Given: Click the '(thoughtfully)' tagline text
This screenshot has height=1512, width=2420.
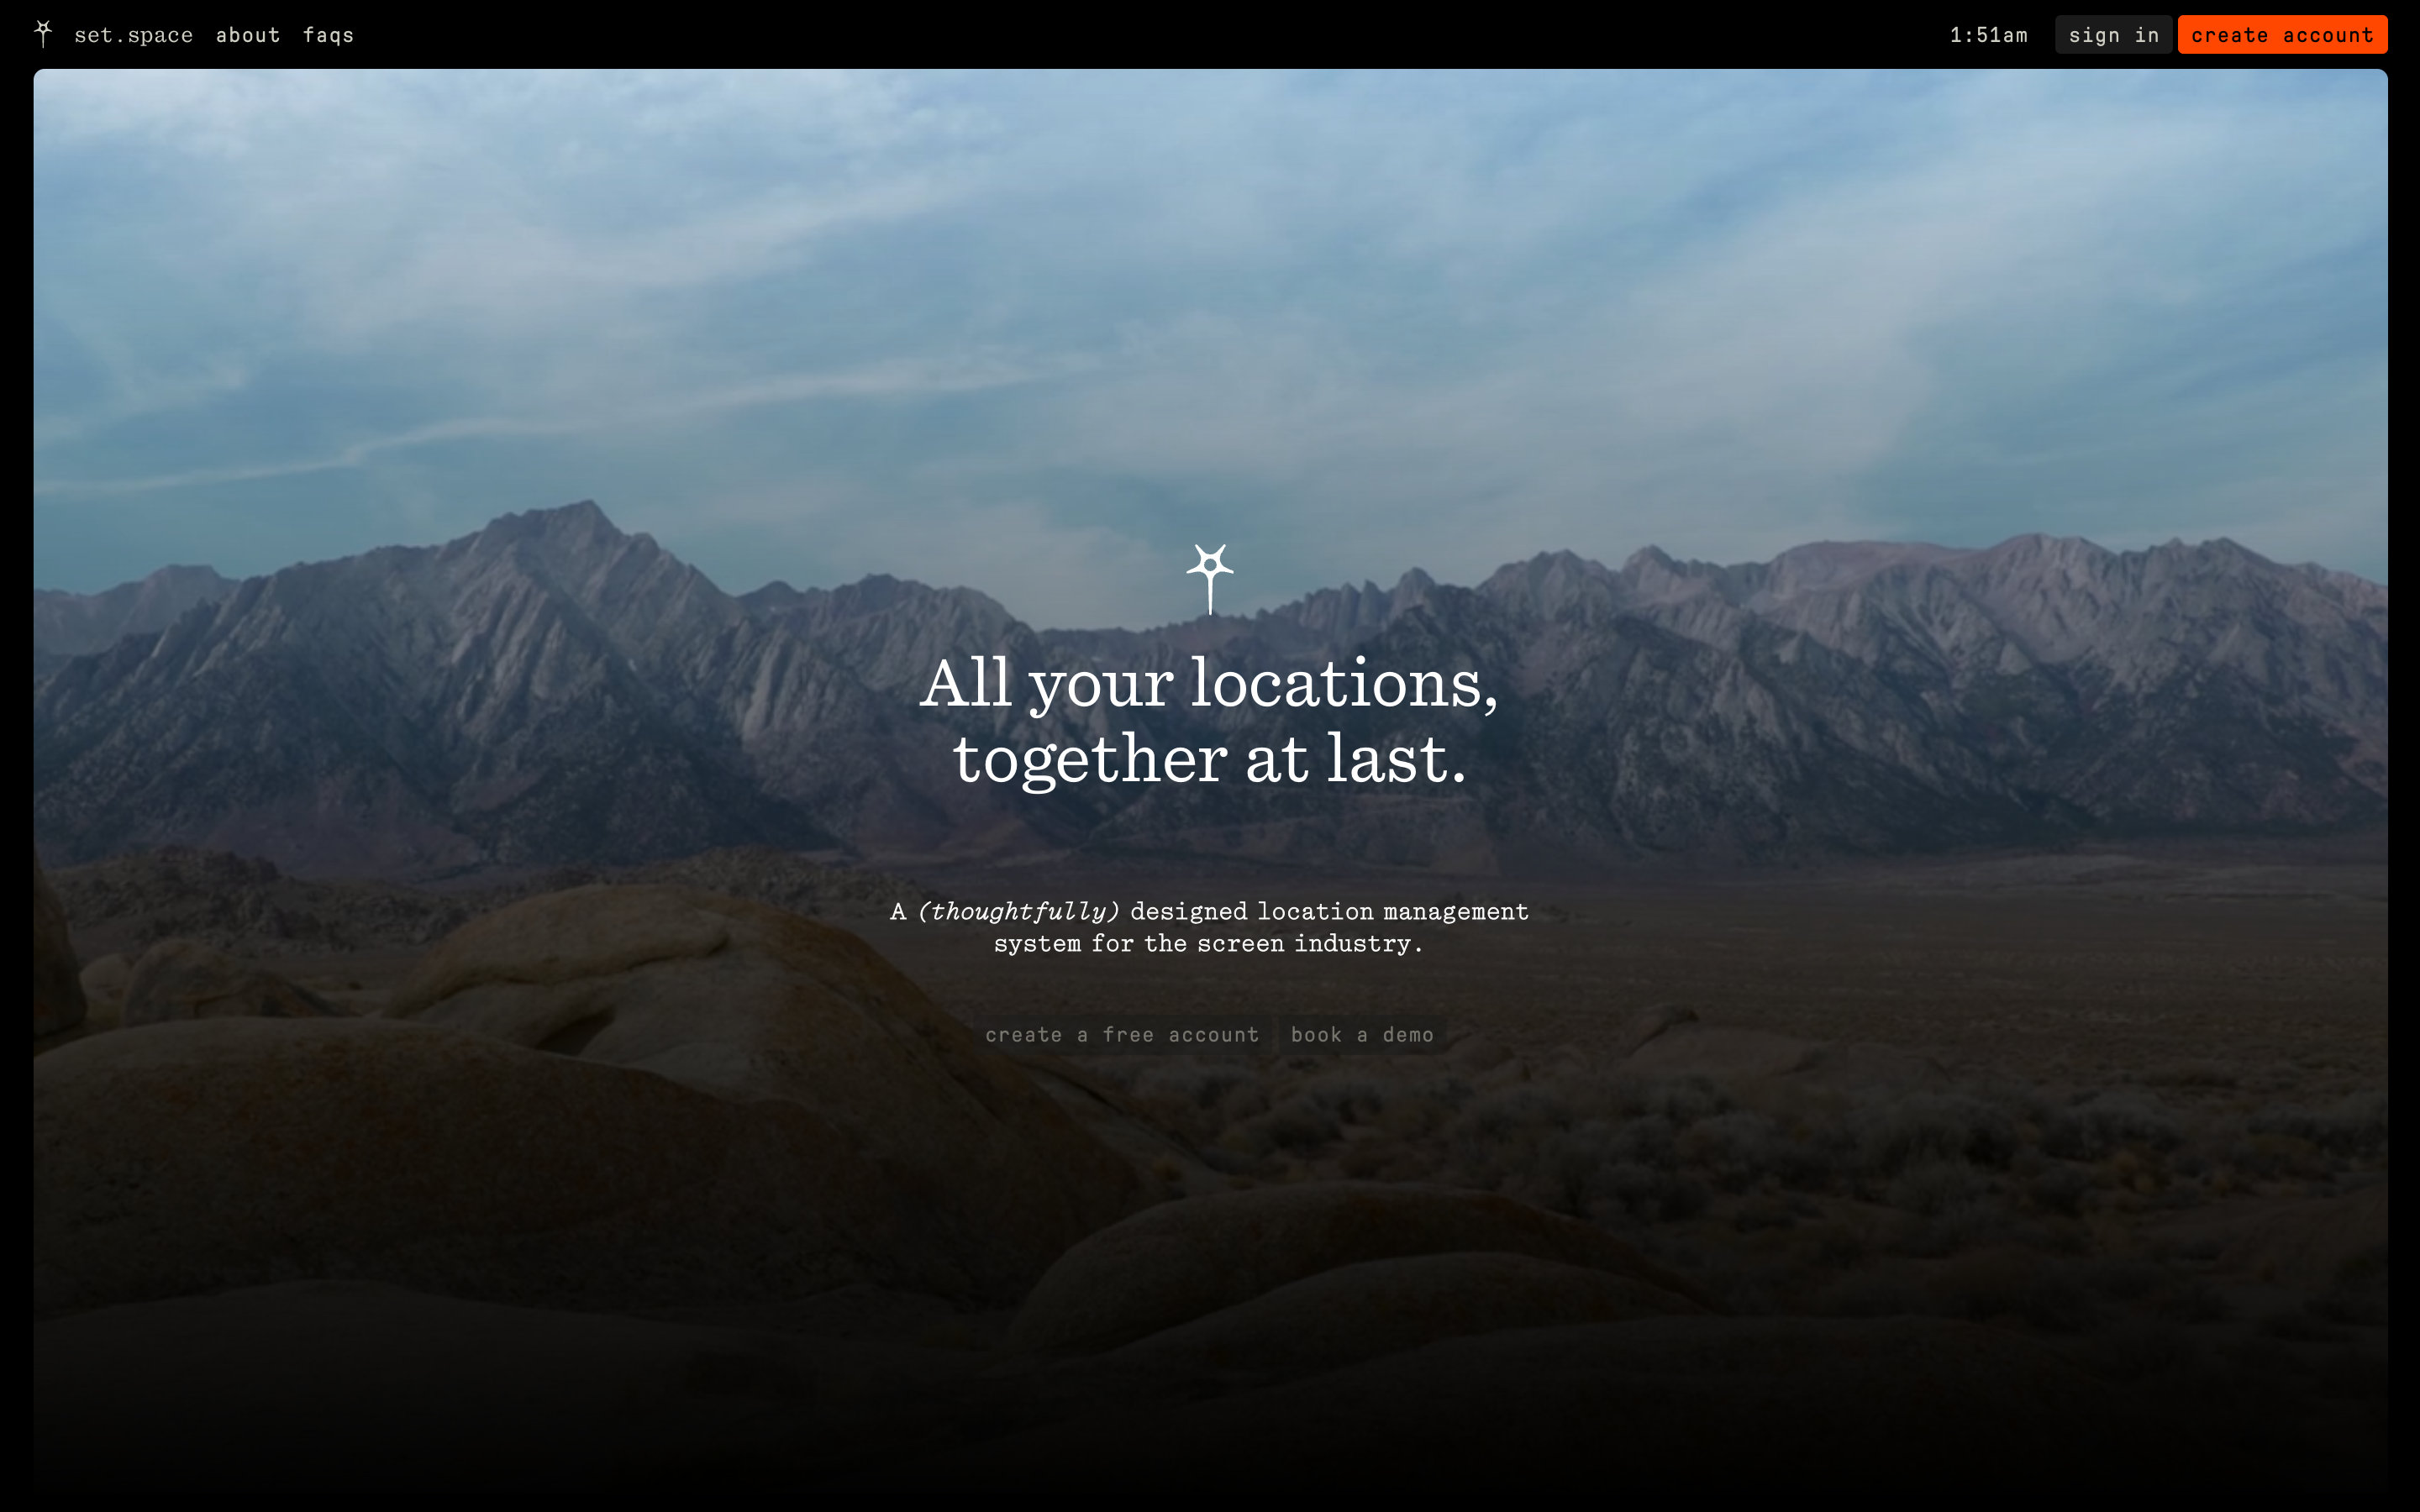Looking at the screenshot, I should point(1018,911).
